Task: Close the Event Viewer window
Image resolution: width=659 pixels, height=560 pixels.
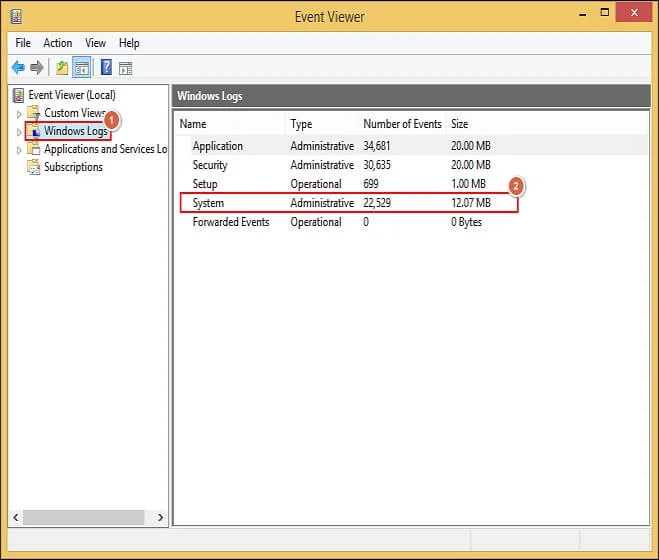Action: (634, 13)
